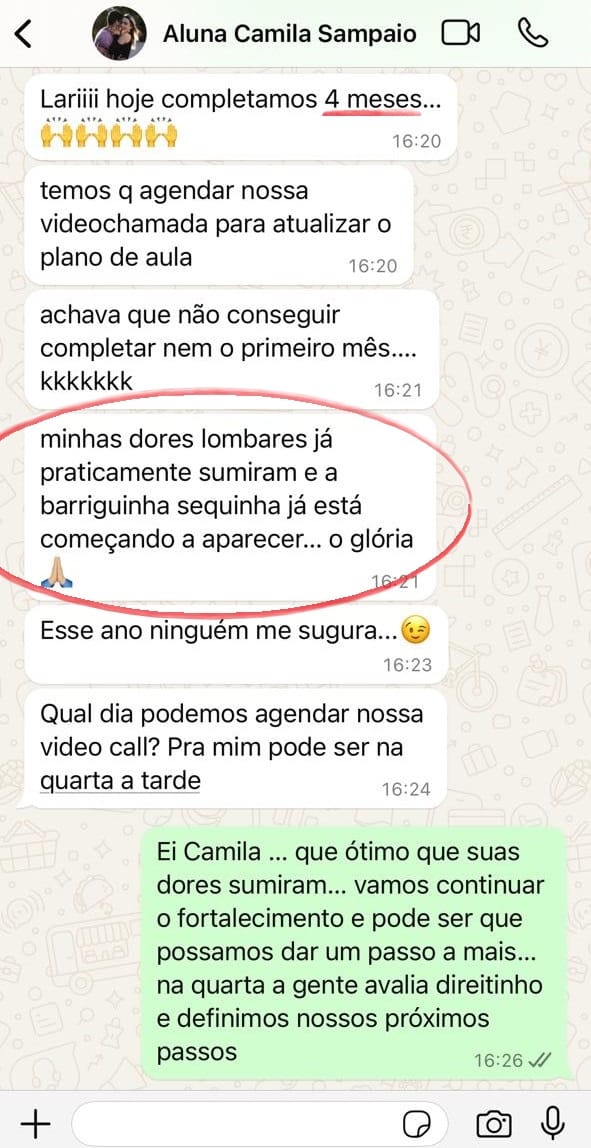Start a voice call via phone icon
Viewport: 591px width, 1148px height.
532,33
